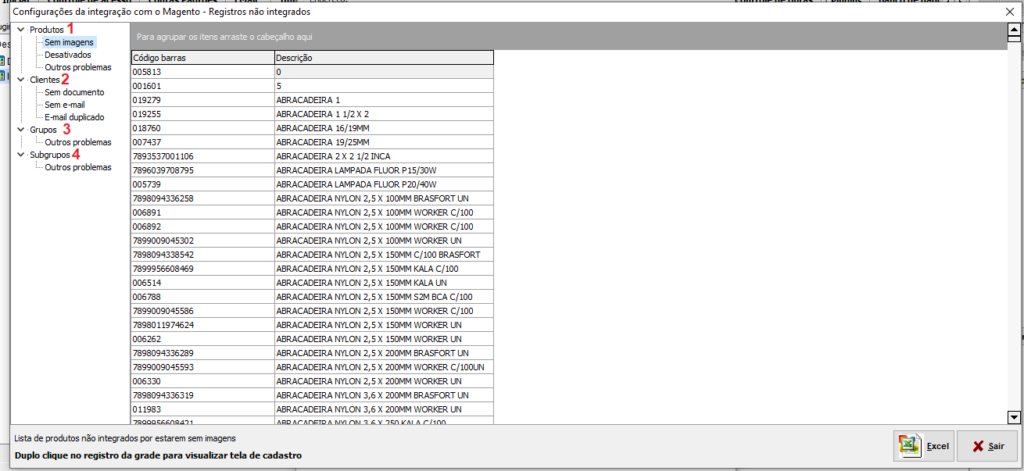Select Desativados under Produtos
The width and height of the screenshot is (1024, 471).
[x=68, y=55]
